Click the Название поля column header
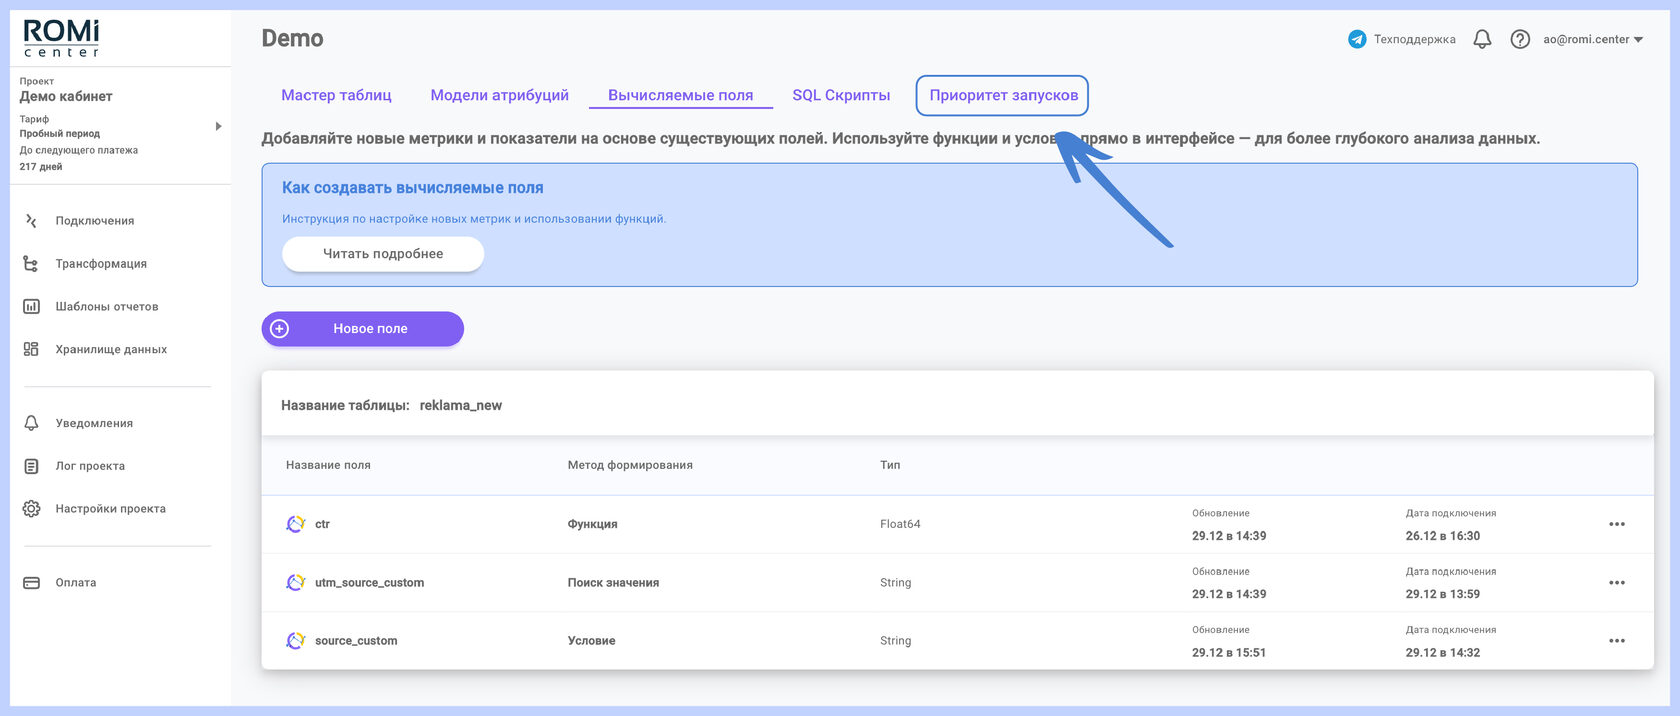The width and height of the screenshot is (1680, 716). click(328, 465)
